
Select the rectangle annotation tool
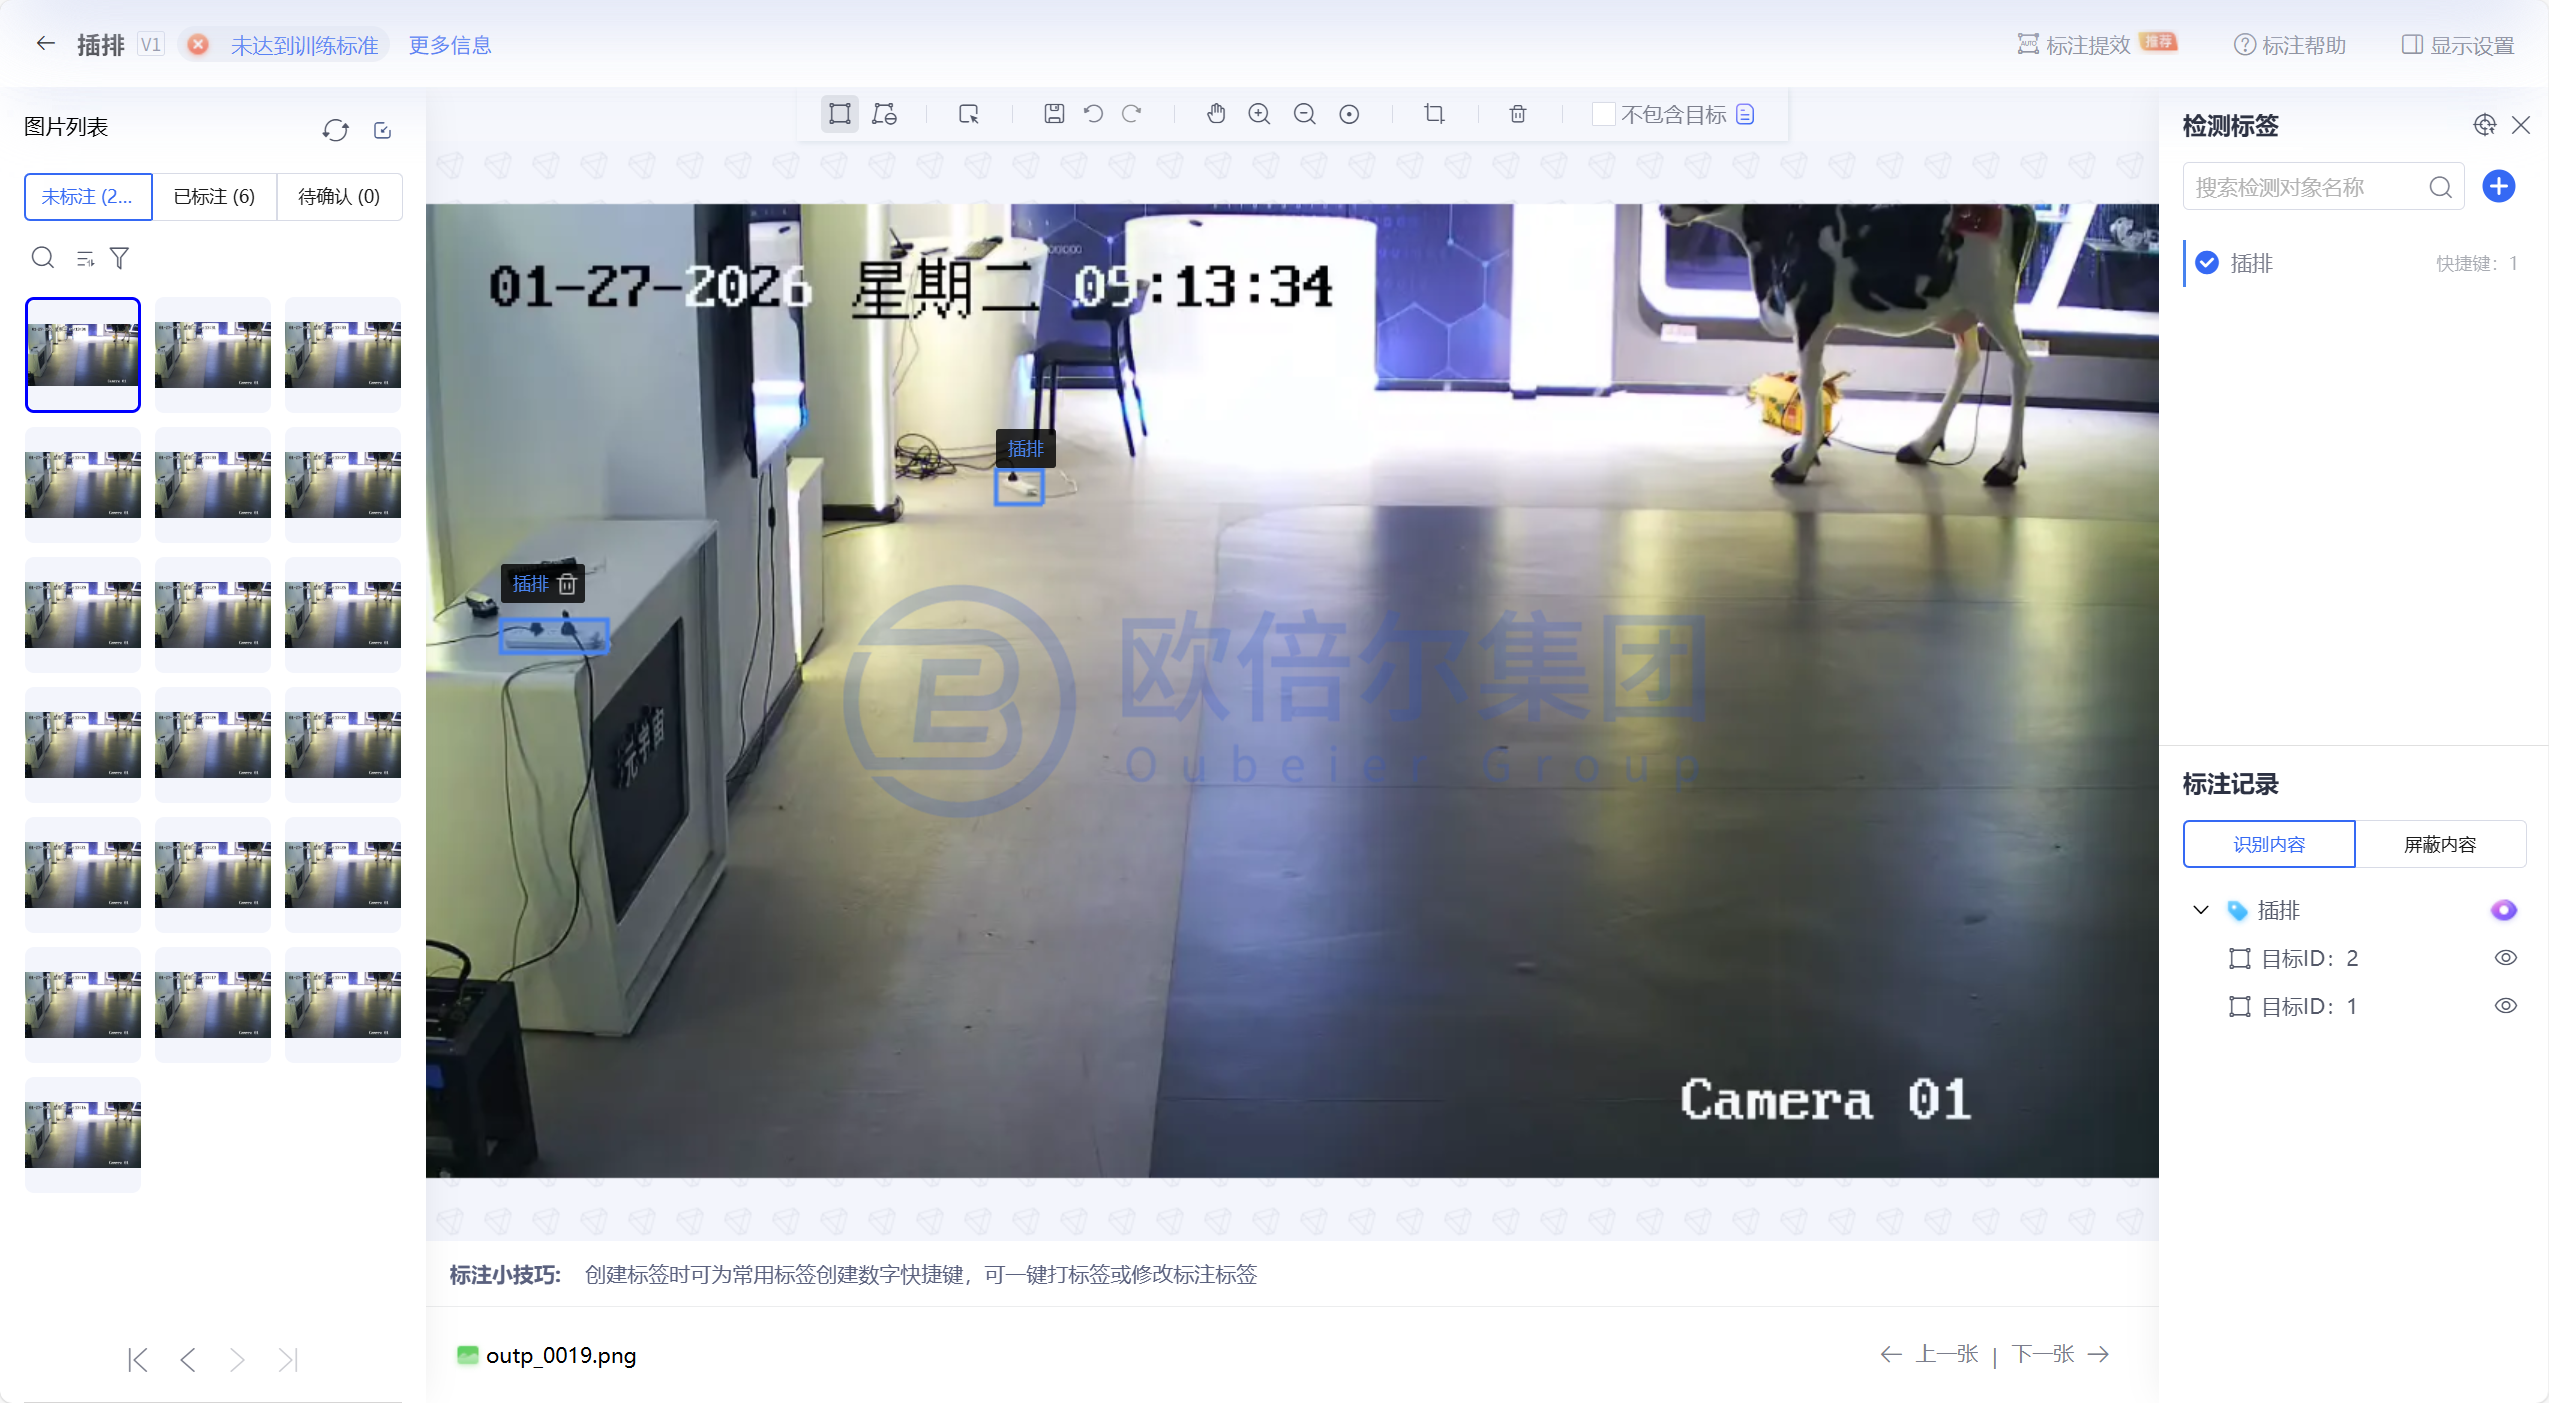pyautogui.click(x=839, y=114)
